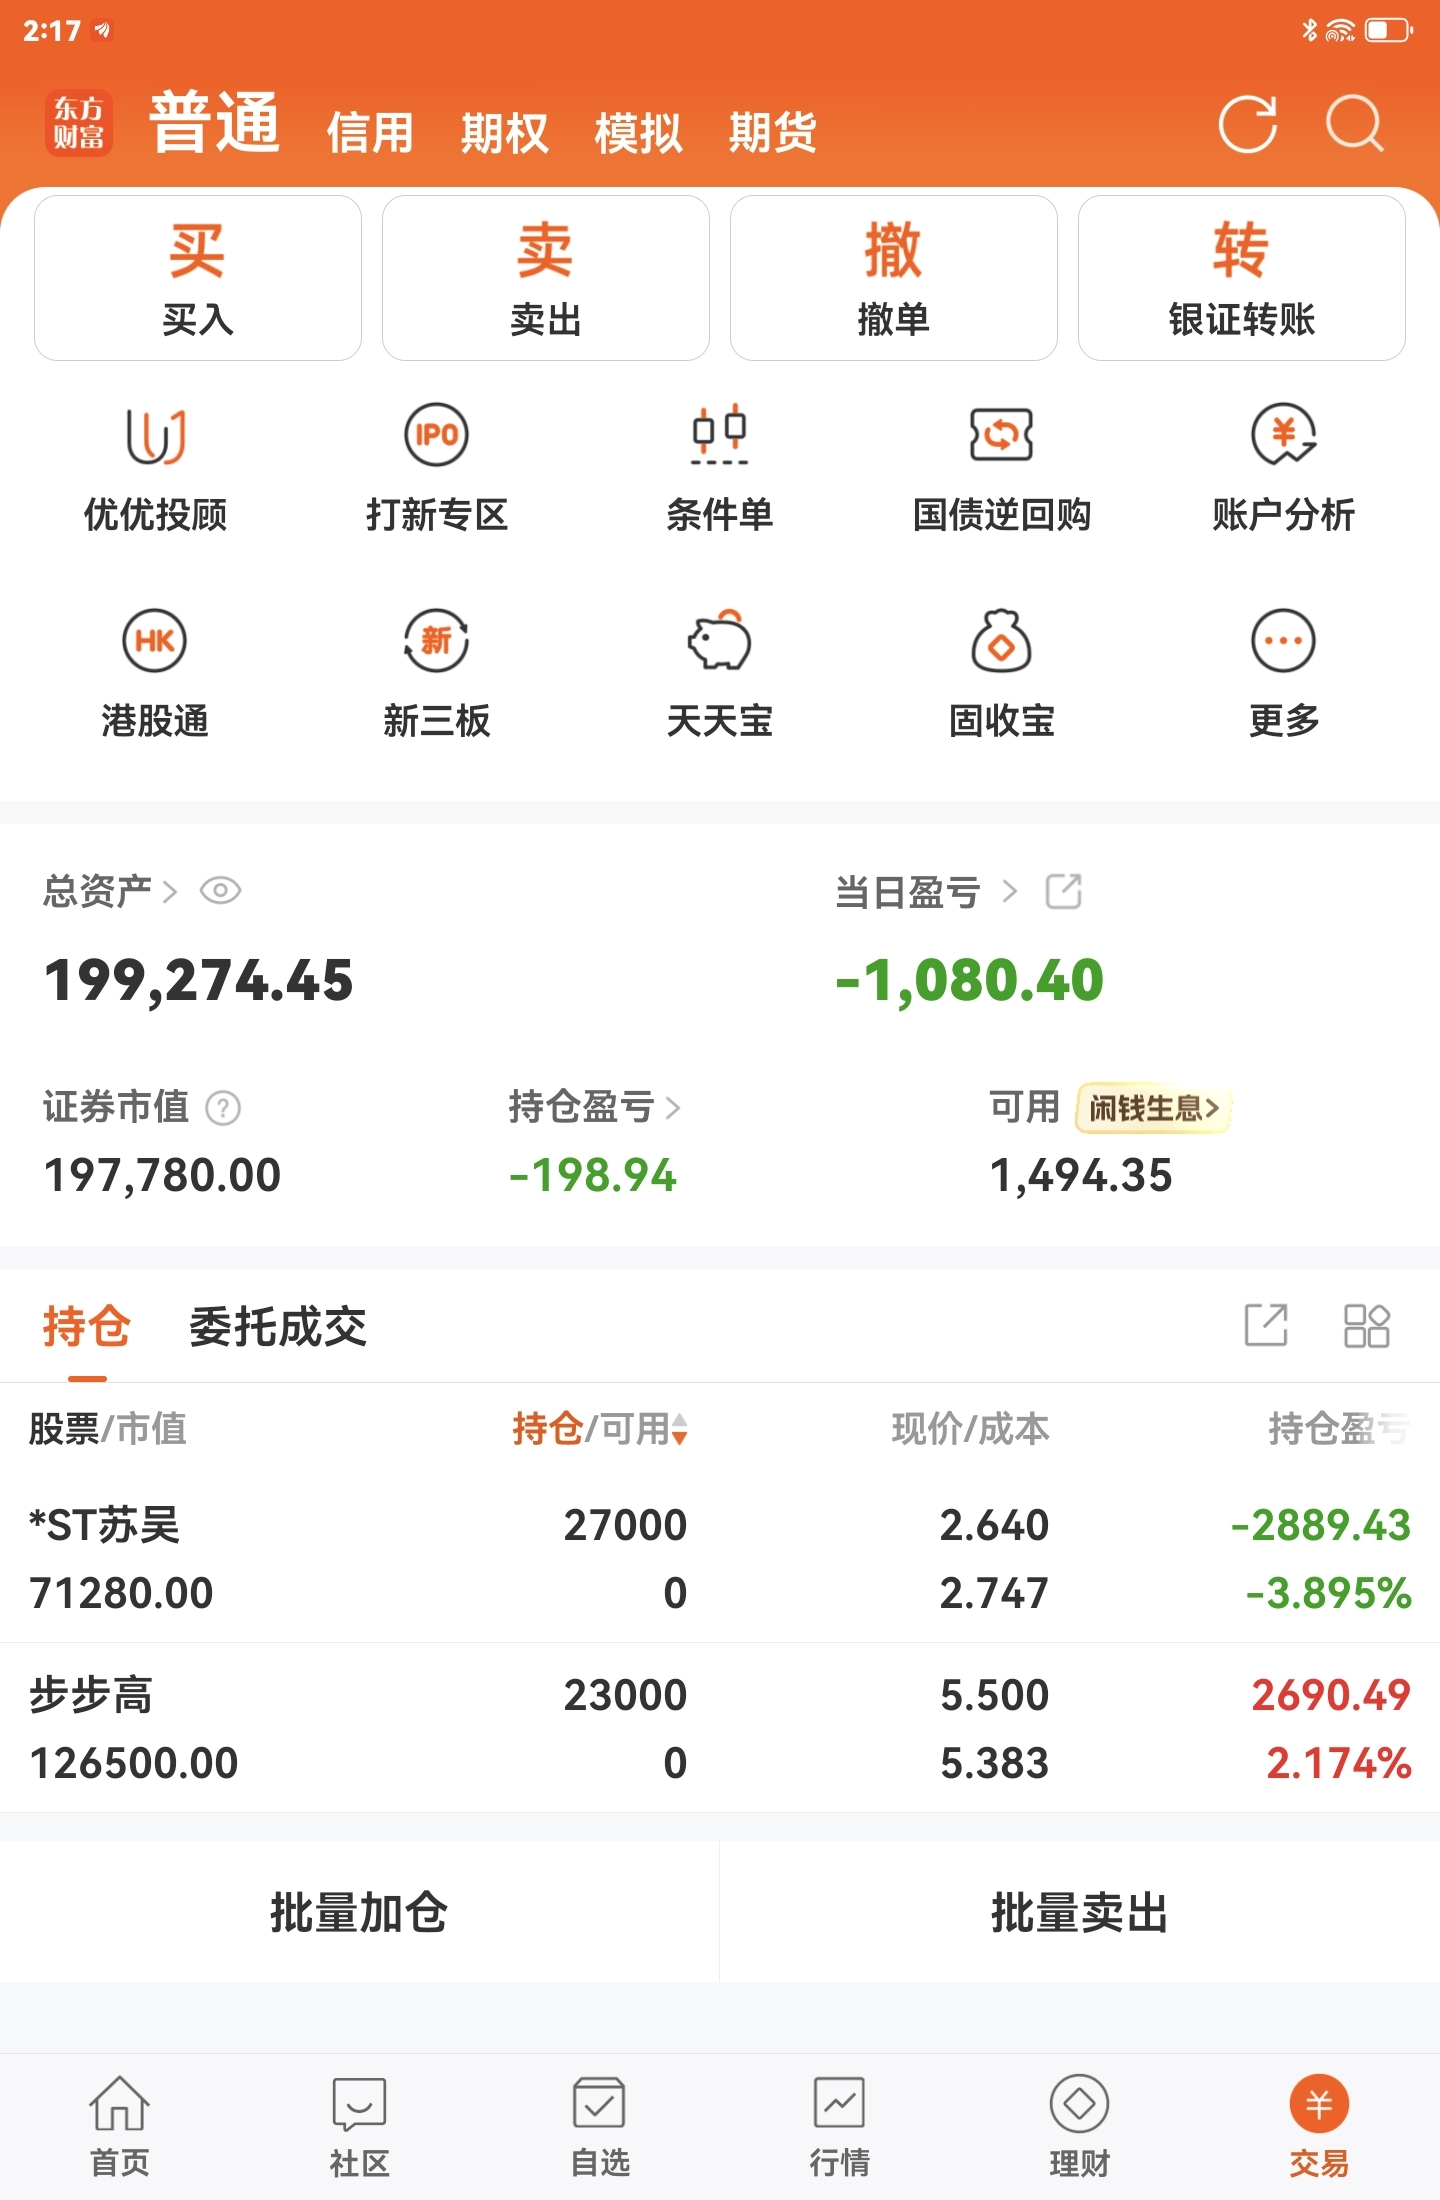Image resolution: width=1440 pixels, height=2200 pixels.
Task: Tap 撤单 cancel order button
Action: pos(894,278)
